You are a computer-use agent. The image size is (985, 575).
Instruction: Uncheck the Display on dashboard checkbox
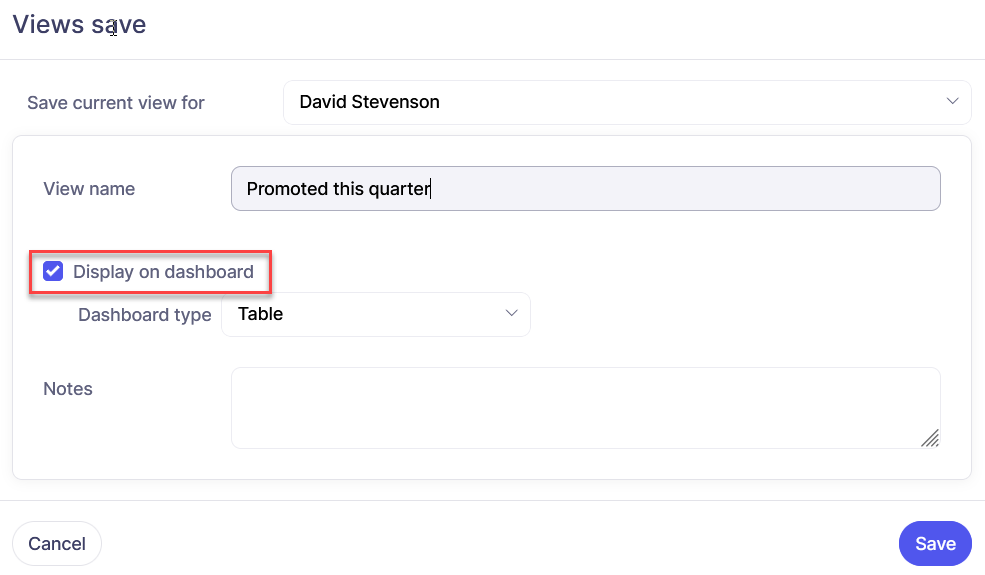53,272
